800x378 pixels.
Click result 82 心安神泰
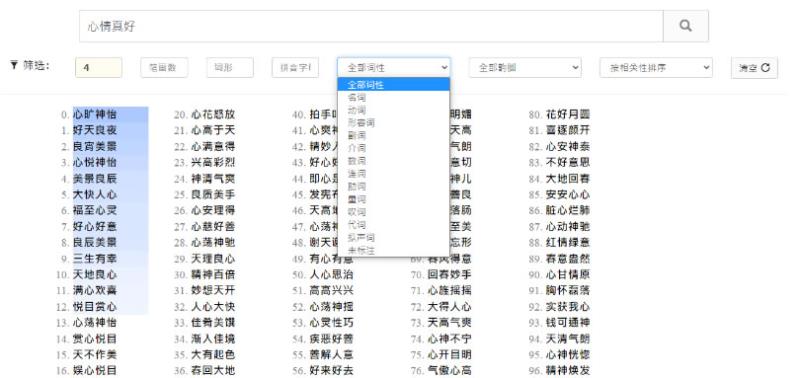click(568, 146)
